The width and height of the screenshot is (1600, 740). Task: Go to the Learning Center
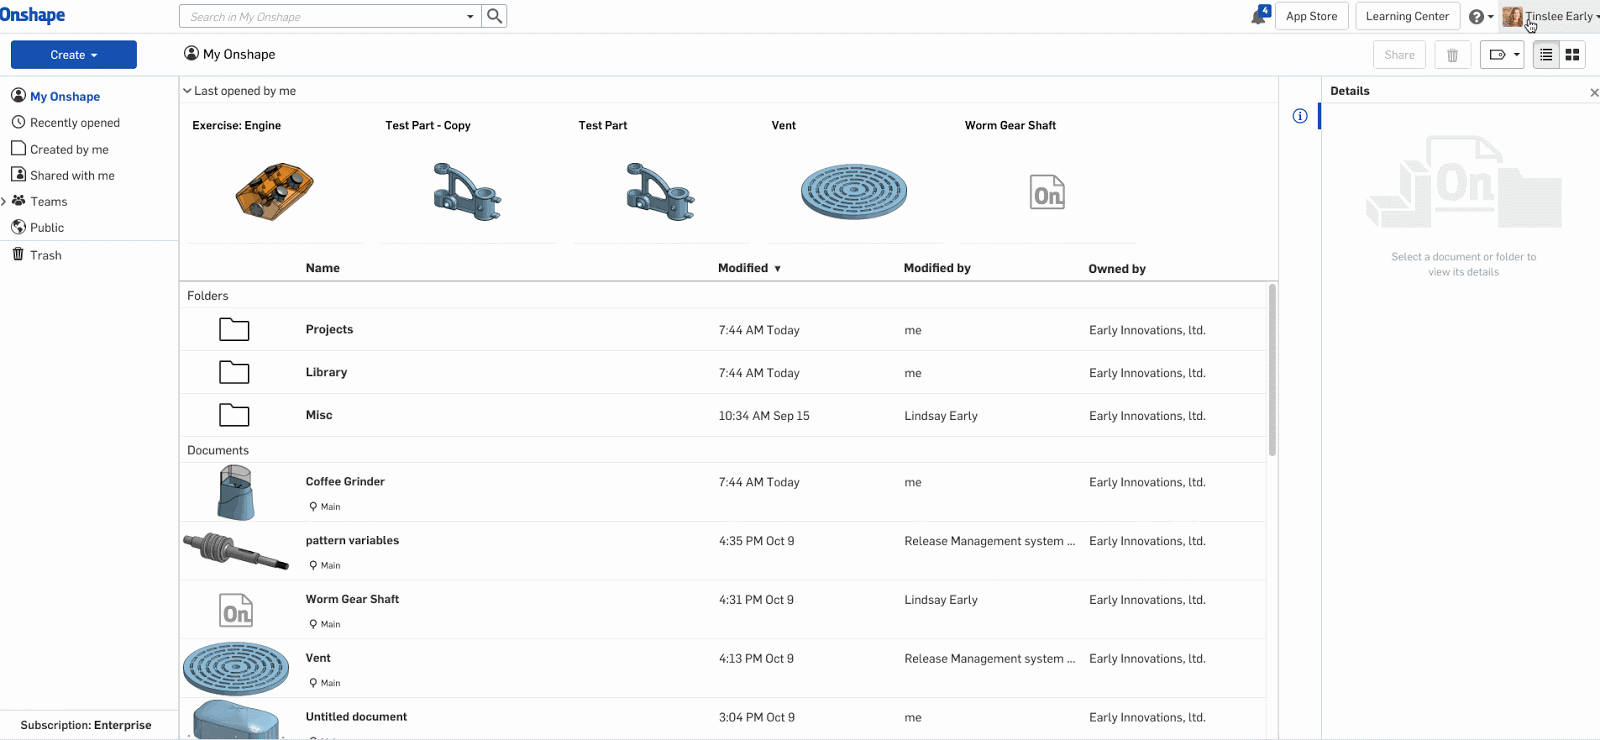[x=1407, y=16]
